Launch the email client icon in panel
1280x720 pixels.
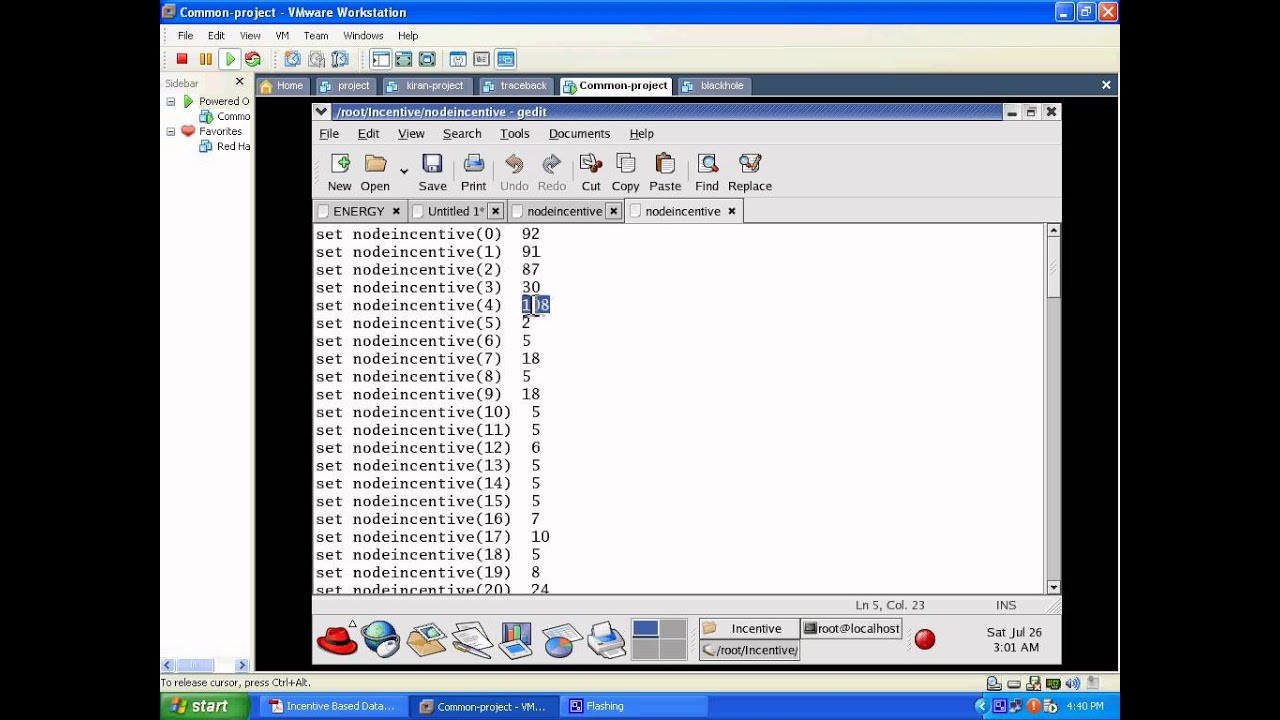426,638
